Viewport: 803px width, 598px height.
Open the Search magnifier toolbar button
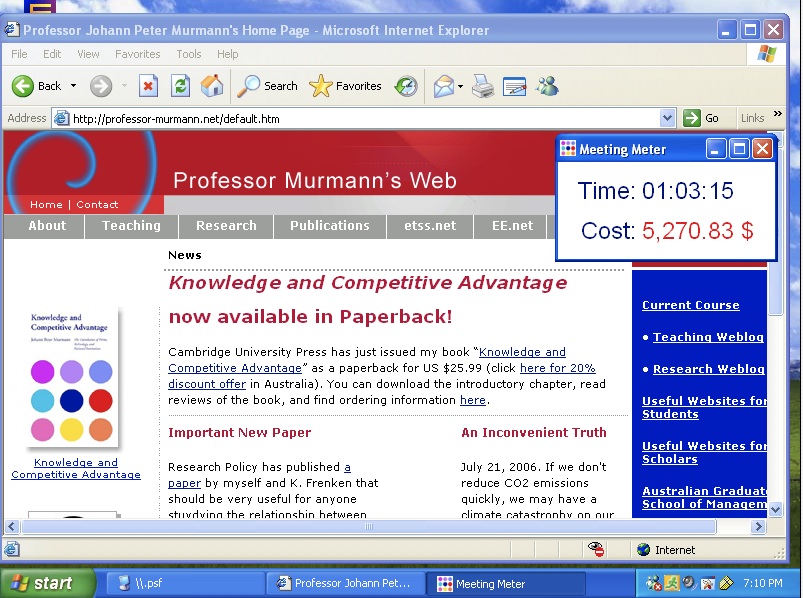(x=267, y=86)
